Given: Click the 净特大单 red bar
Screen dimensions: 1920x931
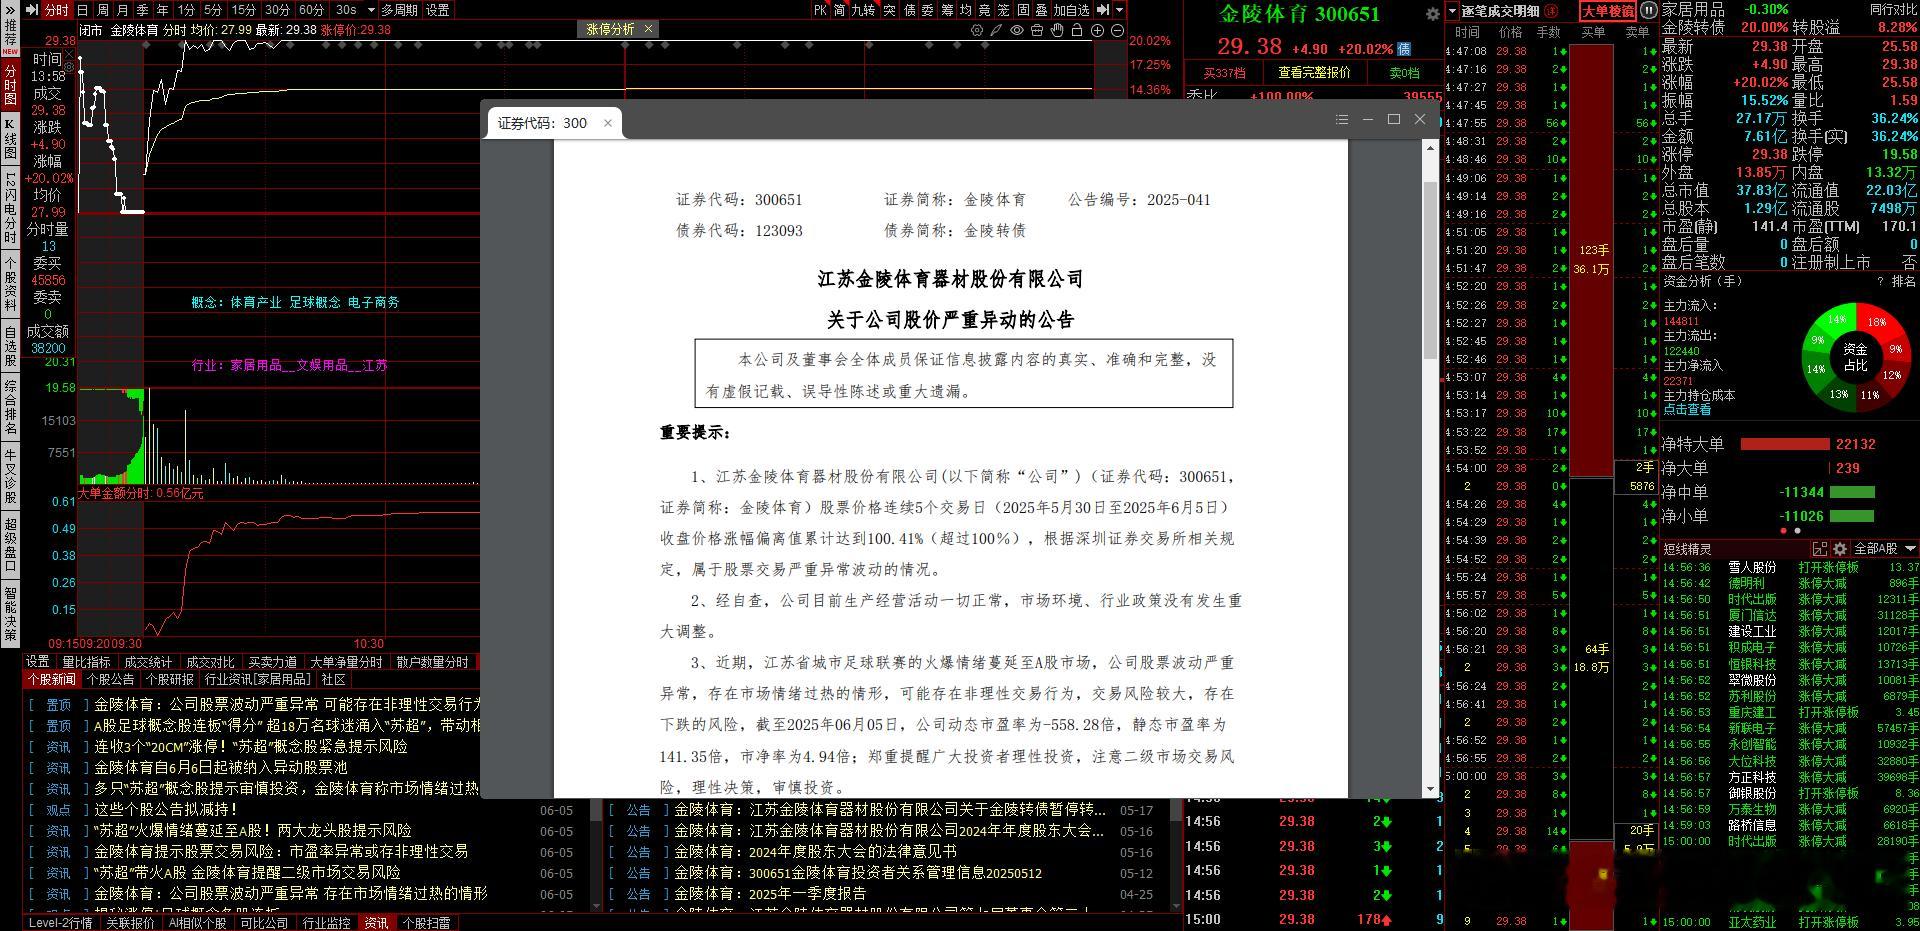Looking at the screenshot, I should pos(1784,444).
